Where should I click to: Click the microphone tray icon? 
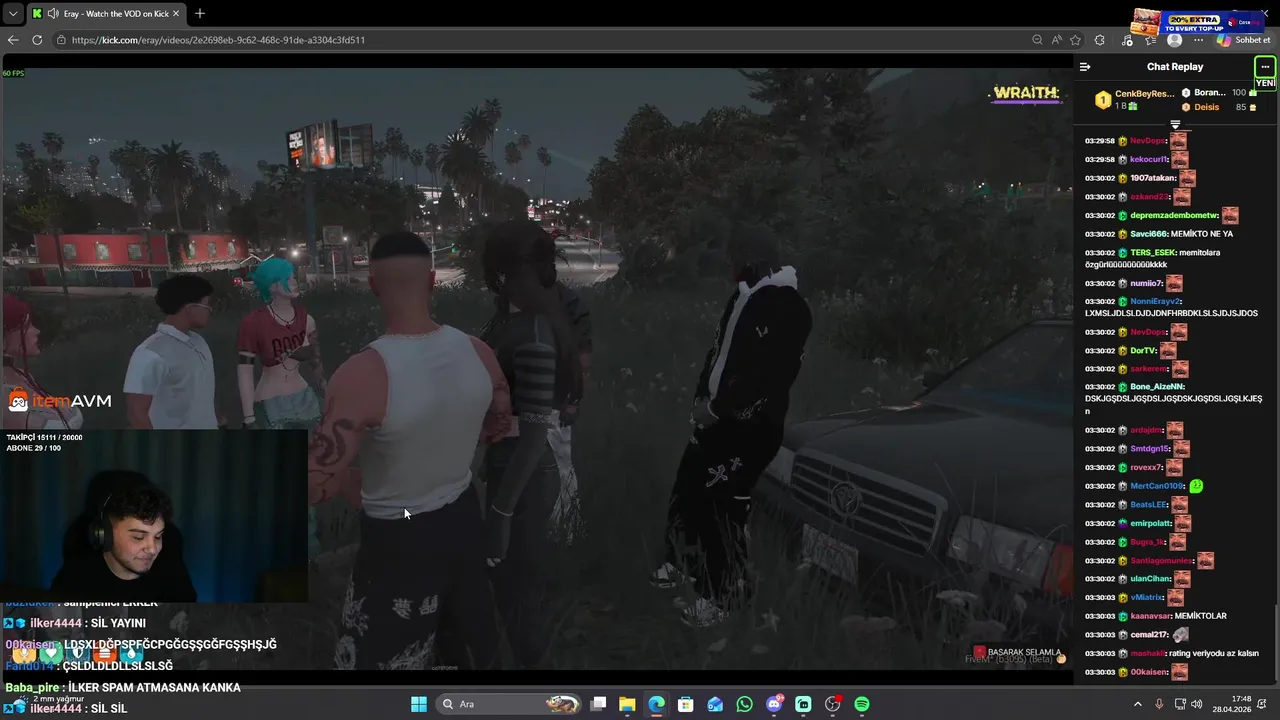point(1159,704)
